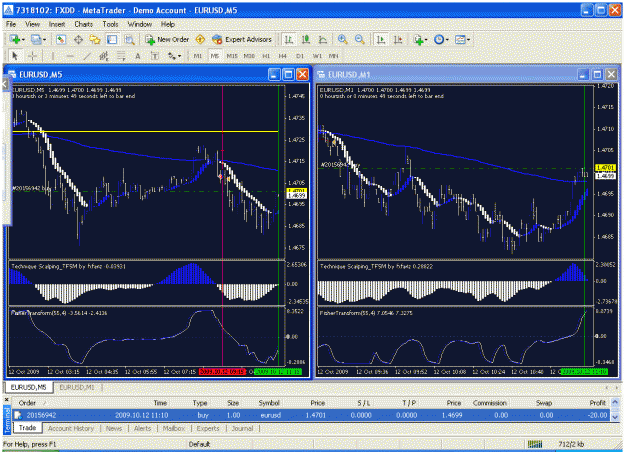
Task: Zoom in on the chart
Action: (x=342, y=39)
